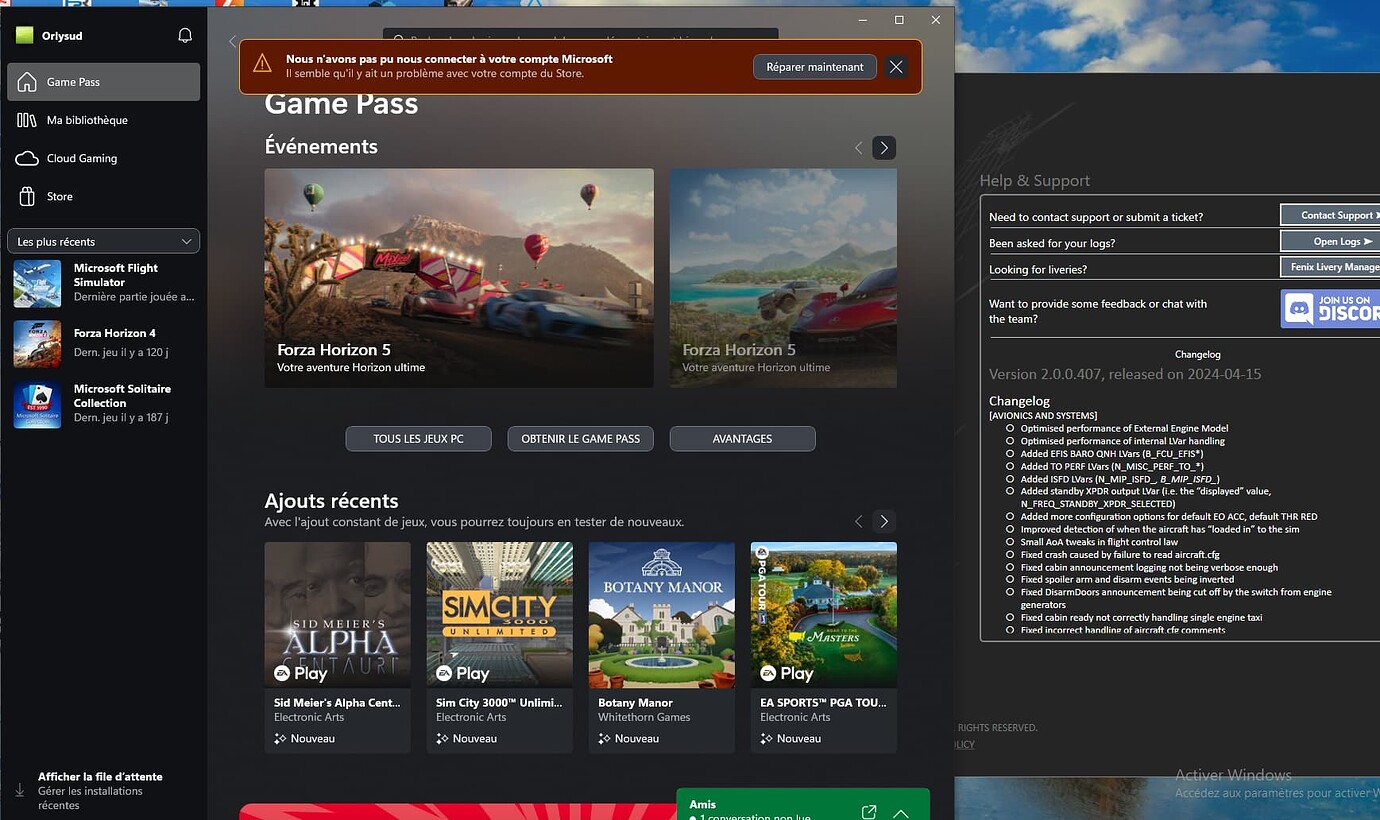Select OBTENIR LE GAME PASS
The width and height of the screenshot is (1380, 820).
581,439
